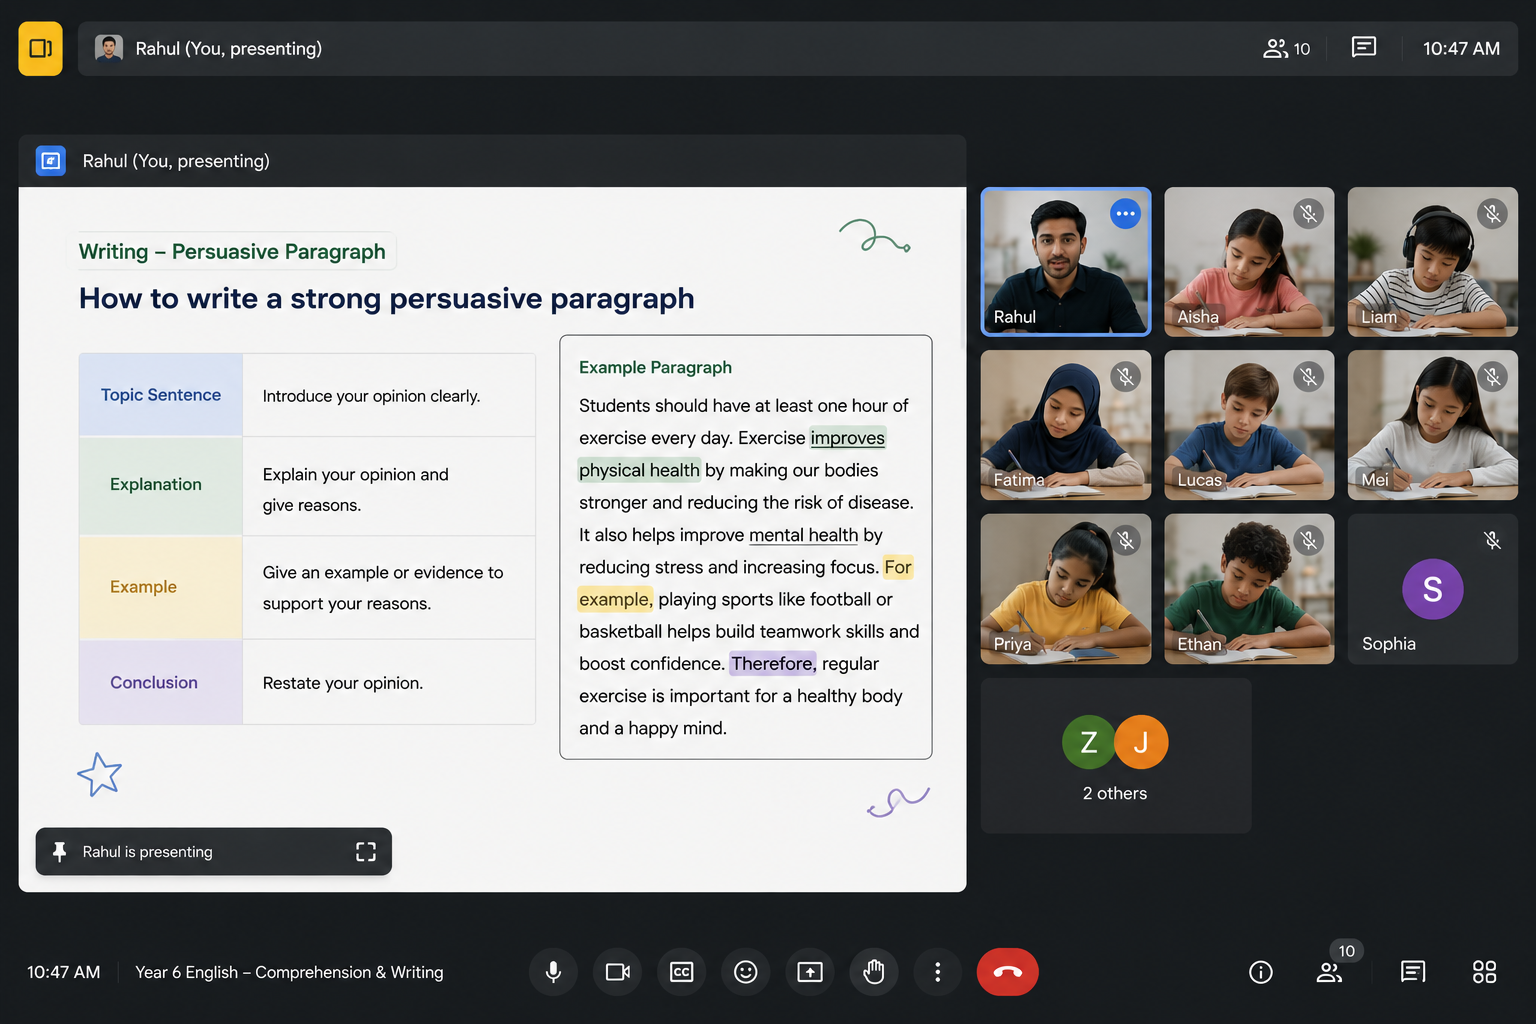
Task: Click the presentation icon beside Rahul's name
Action: click(x=51, y=161)
